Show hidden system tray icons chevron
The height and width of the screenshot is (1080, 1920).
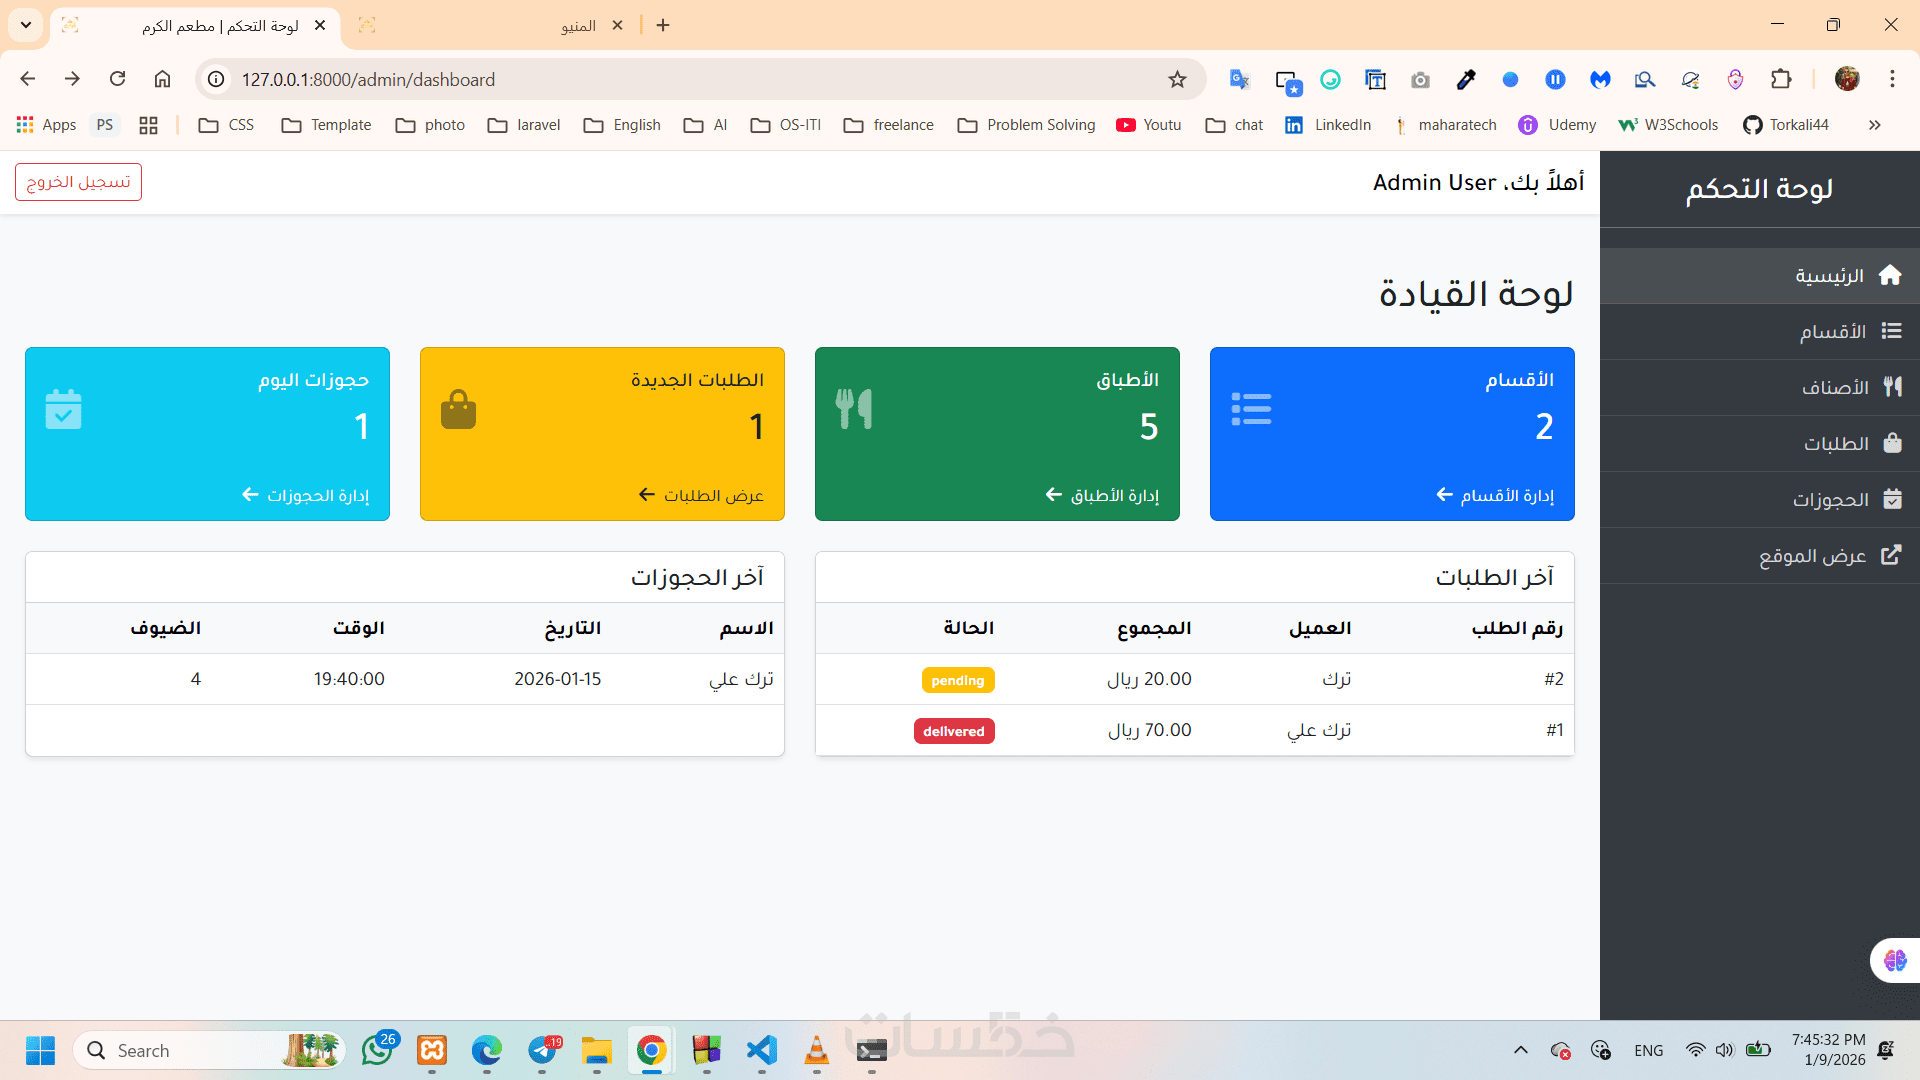1520,1050
